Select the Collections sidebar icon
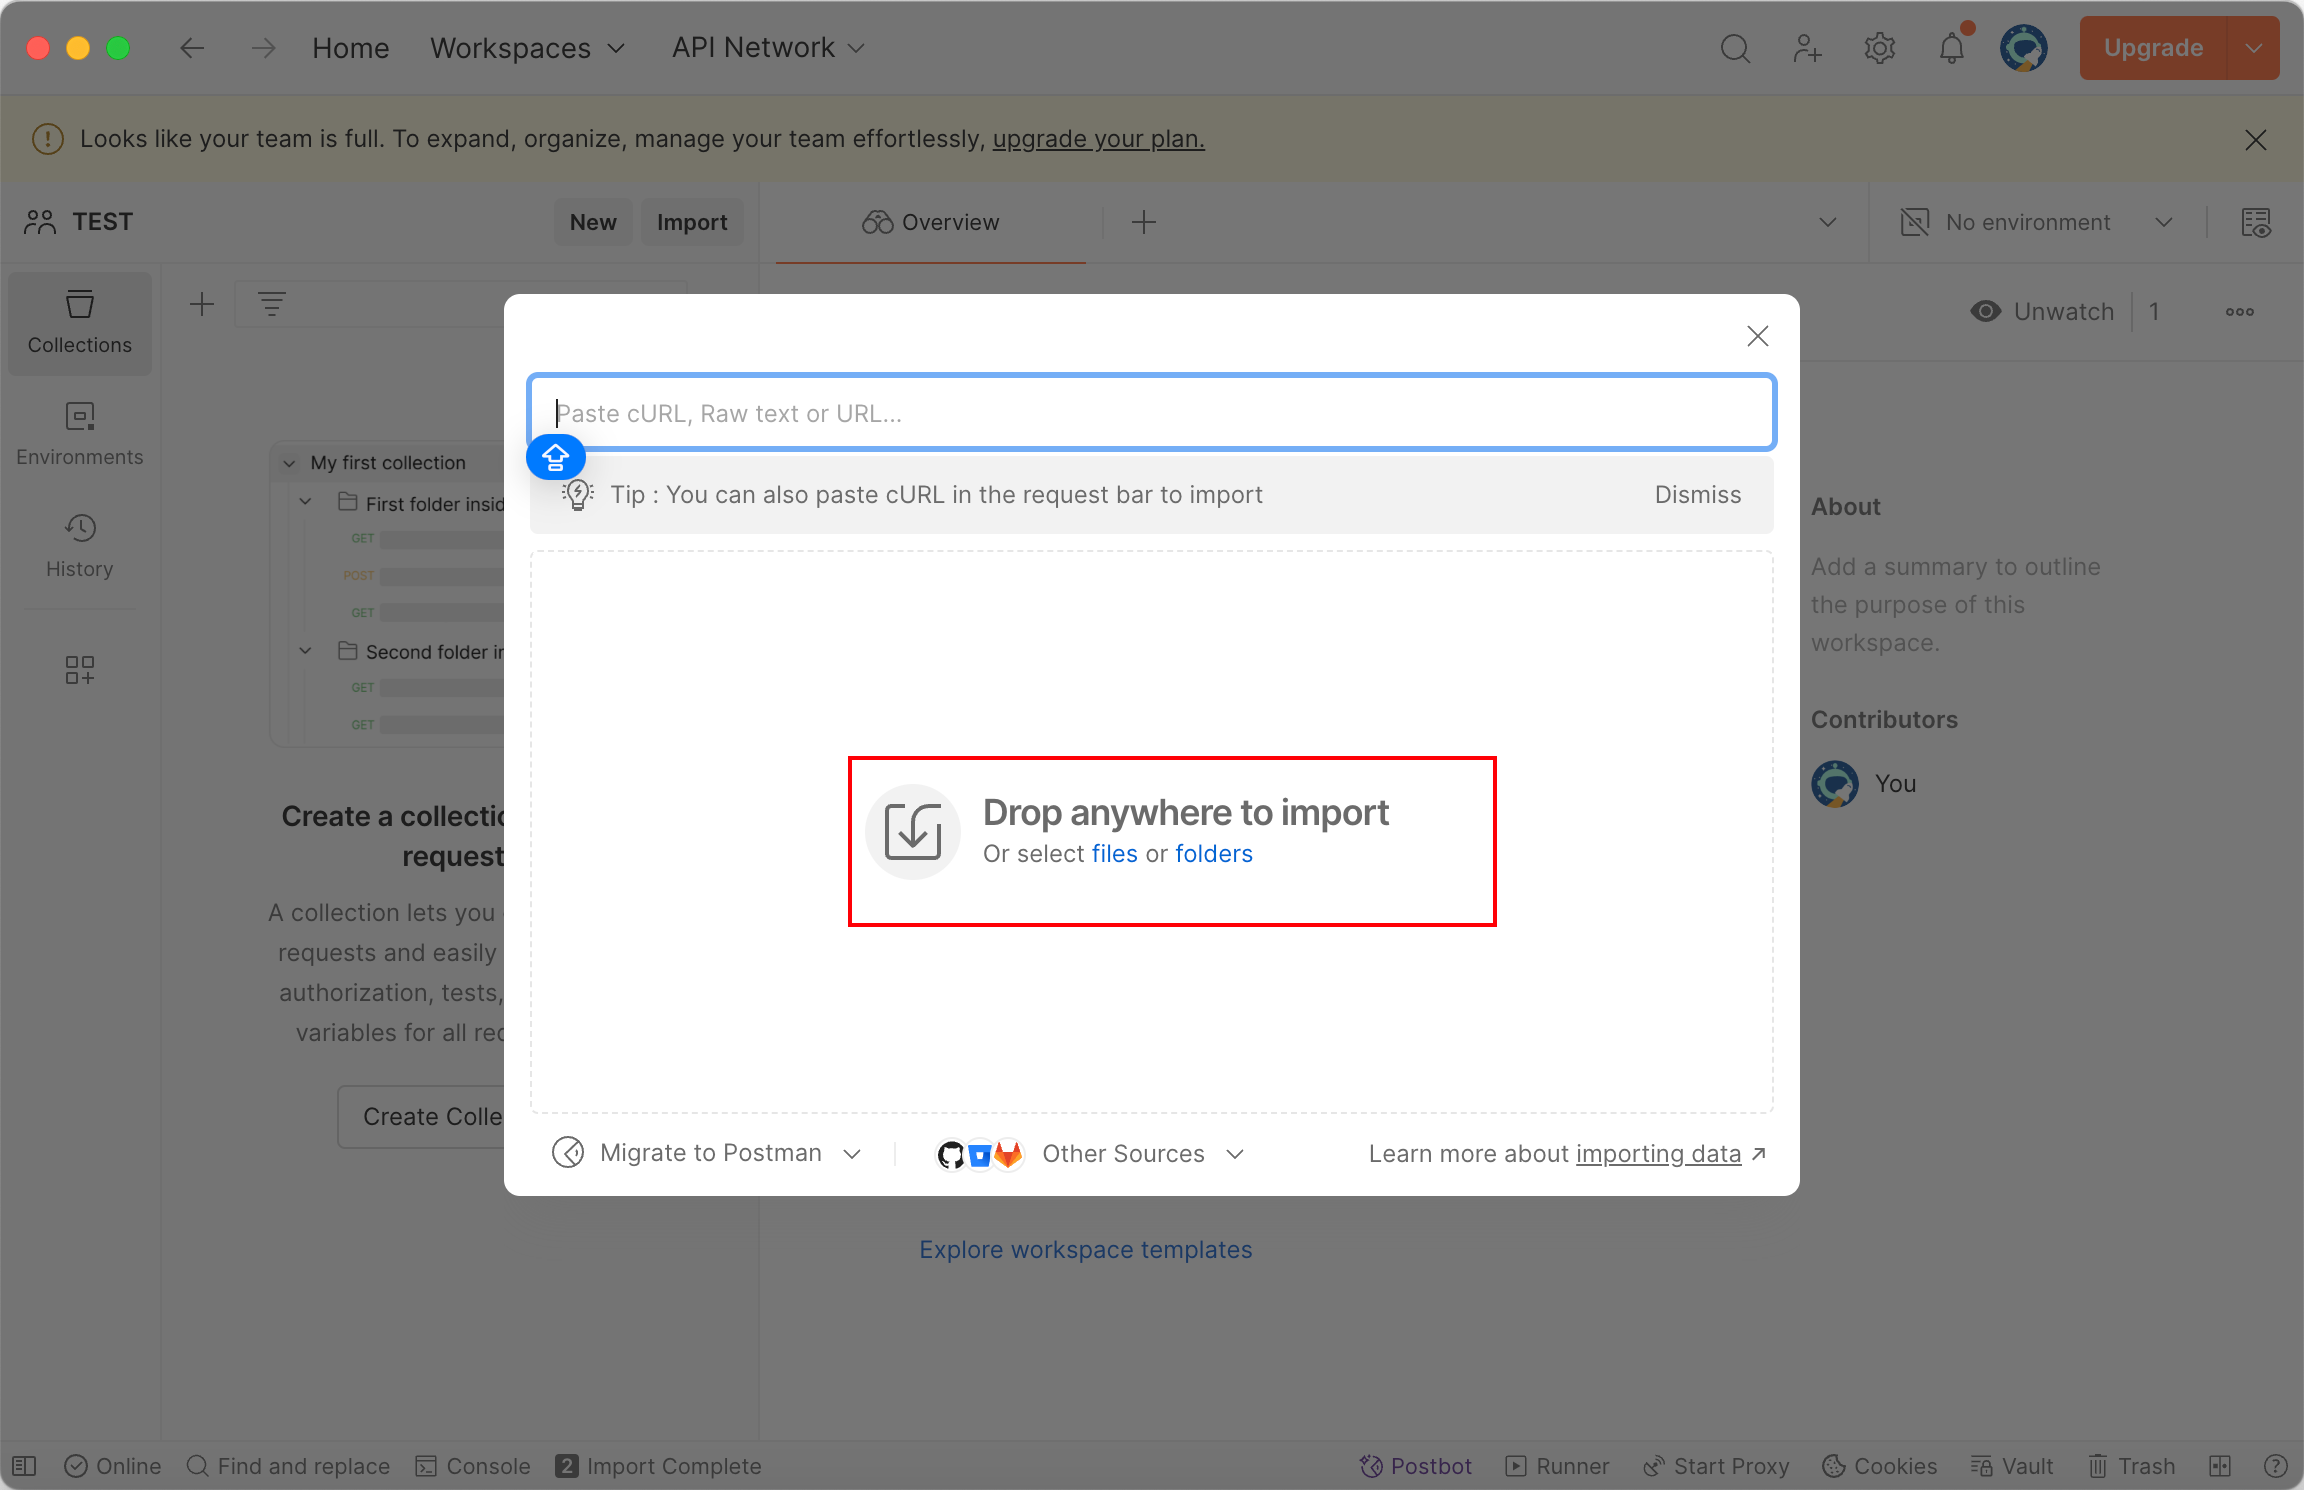The image size is (2304, 1490). 80,323
